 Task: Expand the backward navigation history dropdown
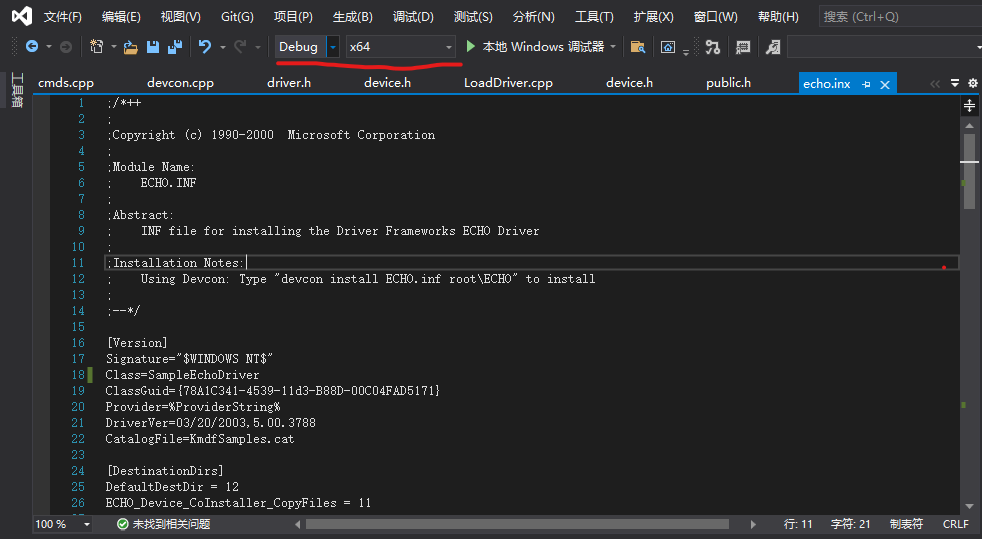[49, 47]
